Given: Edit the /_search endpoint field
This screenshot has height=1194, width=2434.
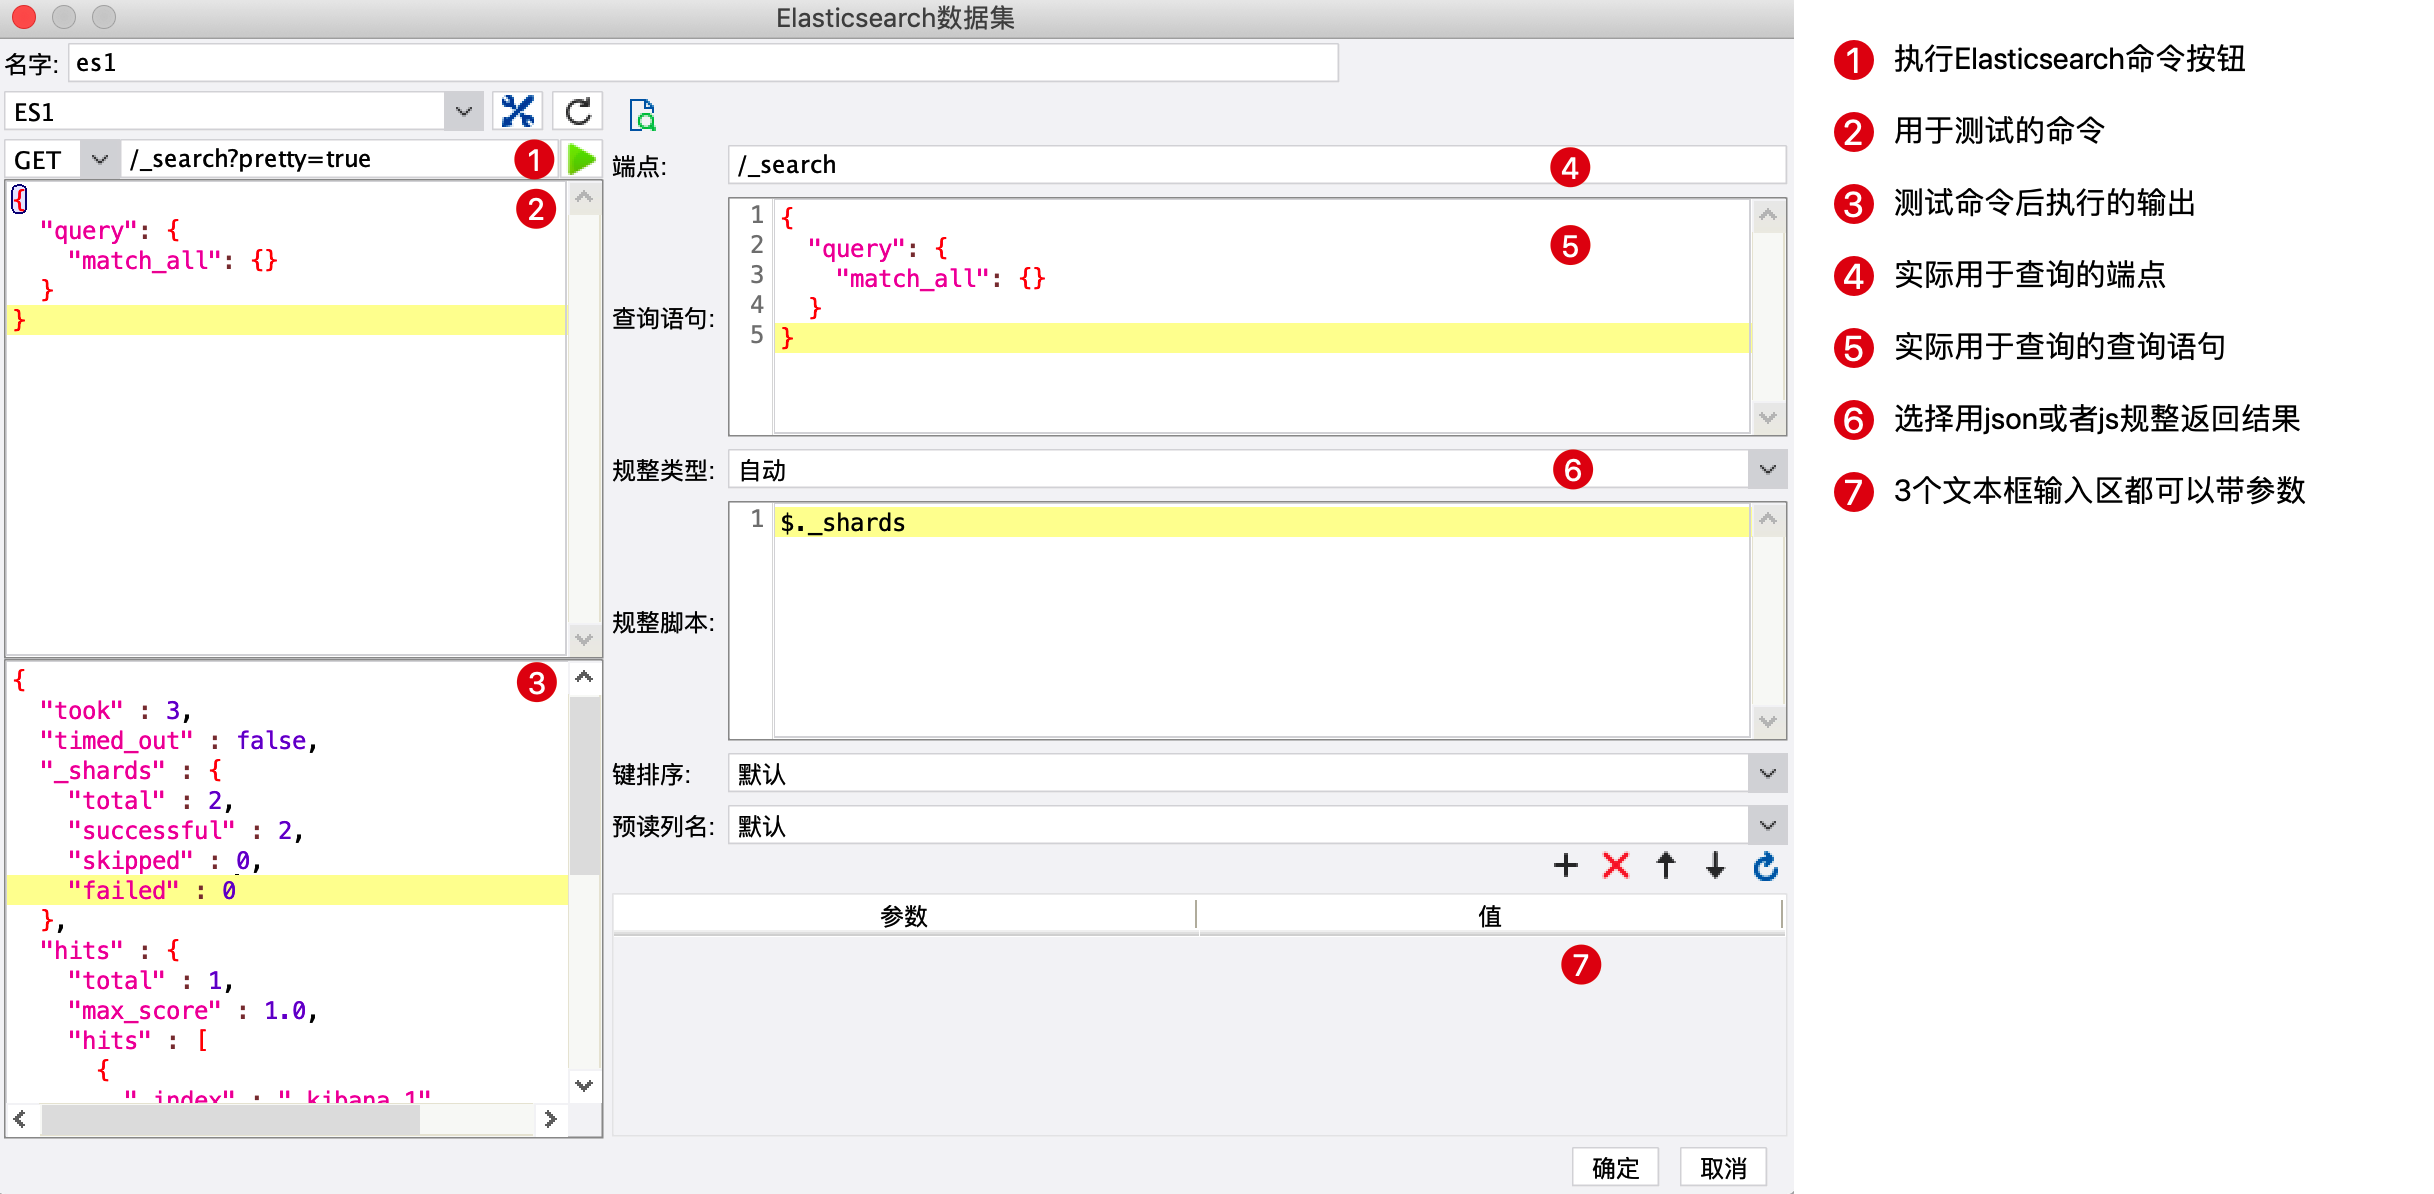Looking at the screenshot, I should tap(1100, 164).
